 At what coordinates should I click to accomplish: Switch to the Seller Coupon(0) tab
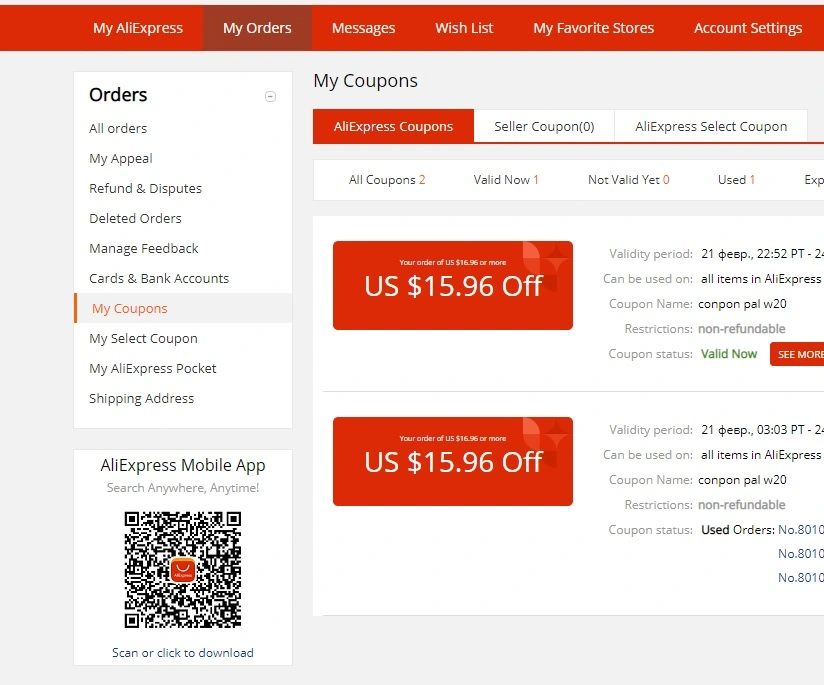(x=544, y=126)
